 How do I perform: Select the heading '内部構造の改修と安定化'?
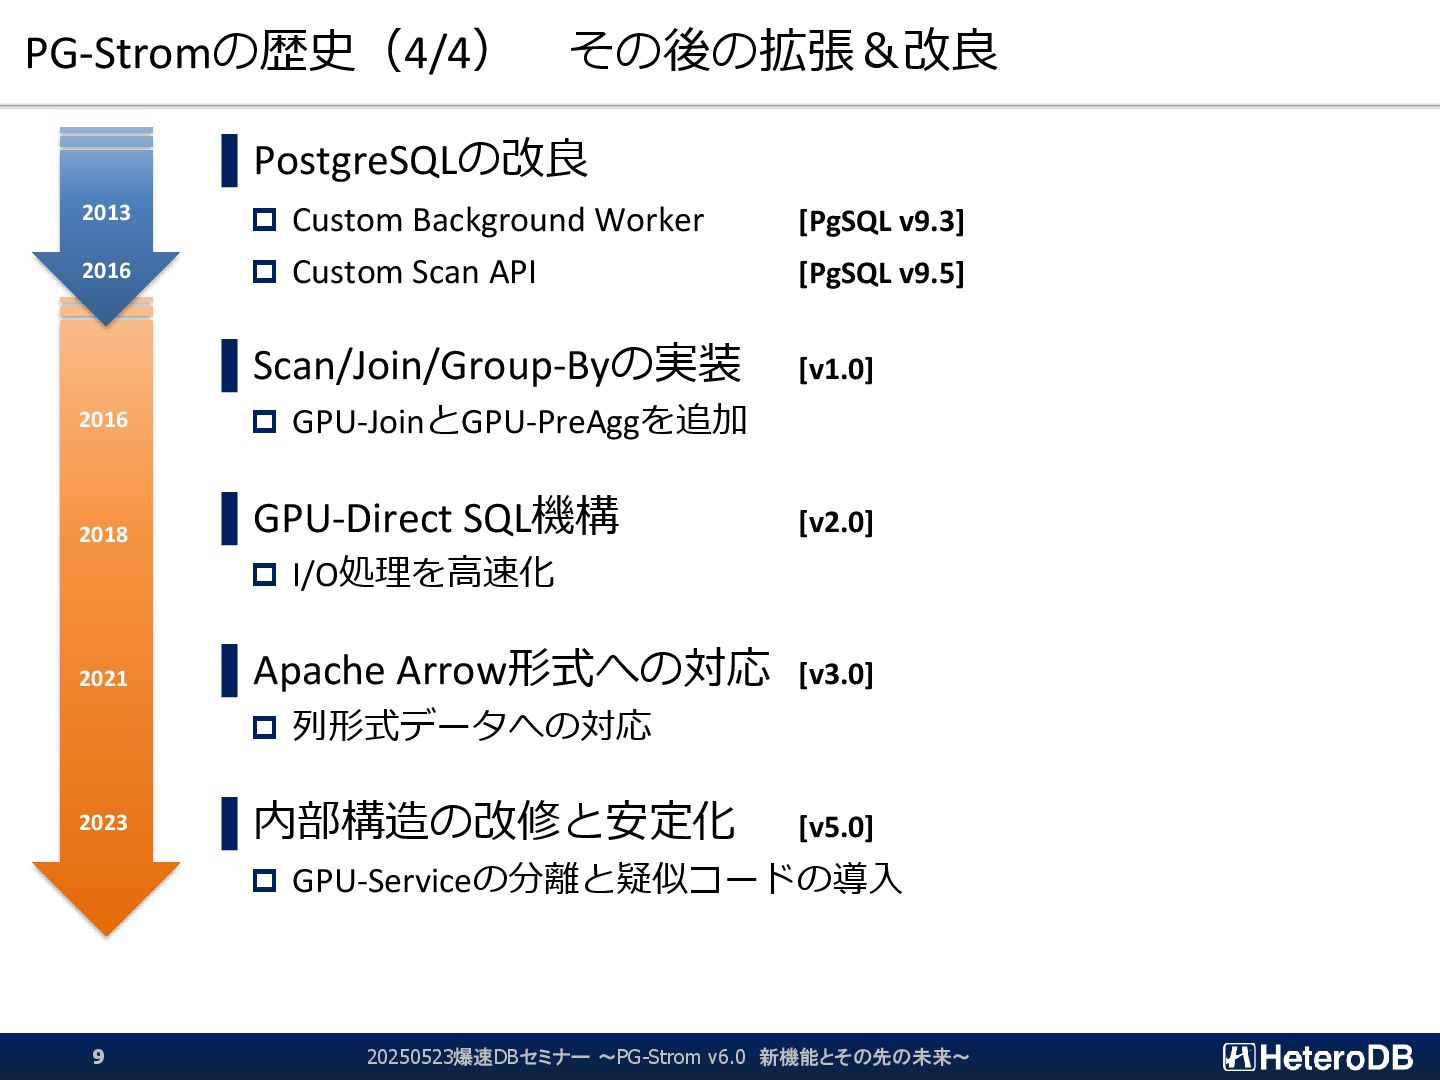(495, 822)
